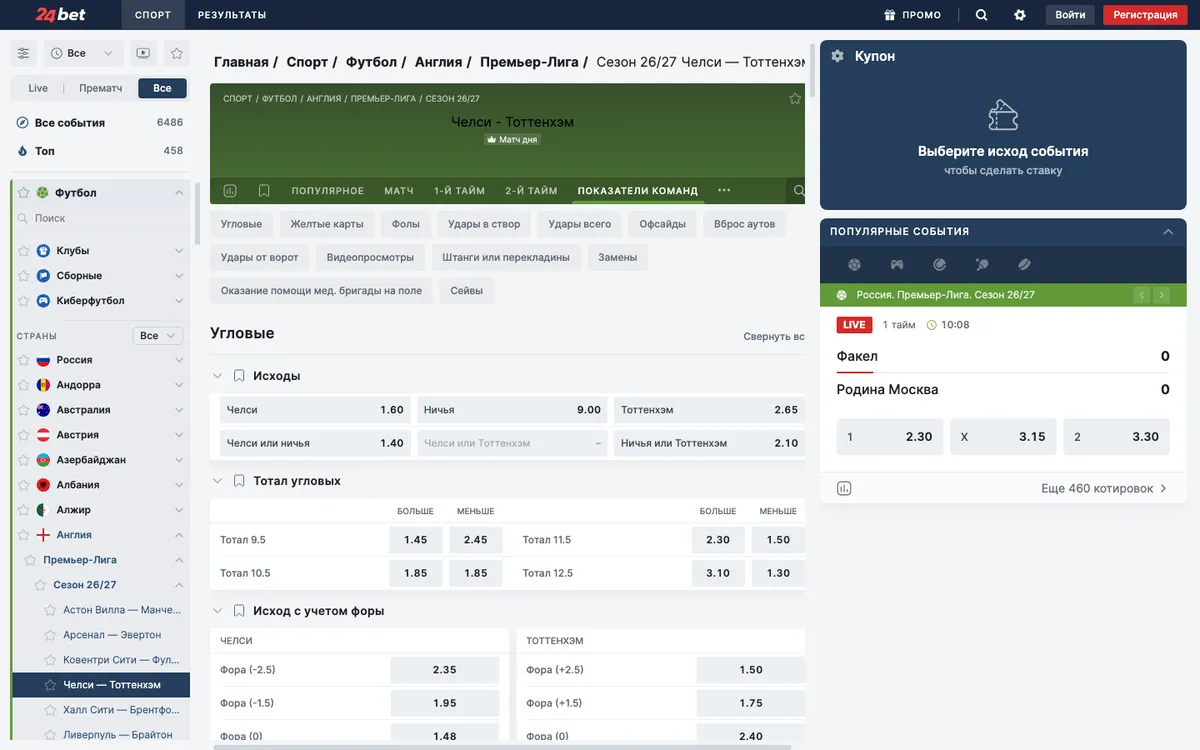Switch to 1-й тайм tab
The height and width of the screenshot is (750, 1200).
click(460, 190)
